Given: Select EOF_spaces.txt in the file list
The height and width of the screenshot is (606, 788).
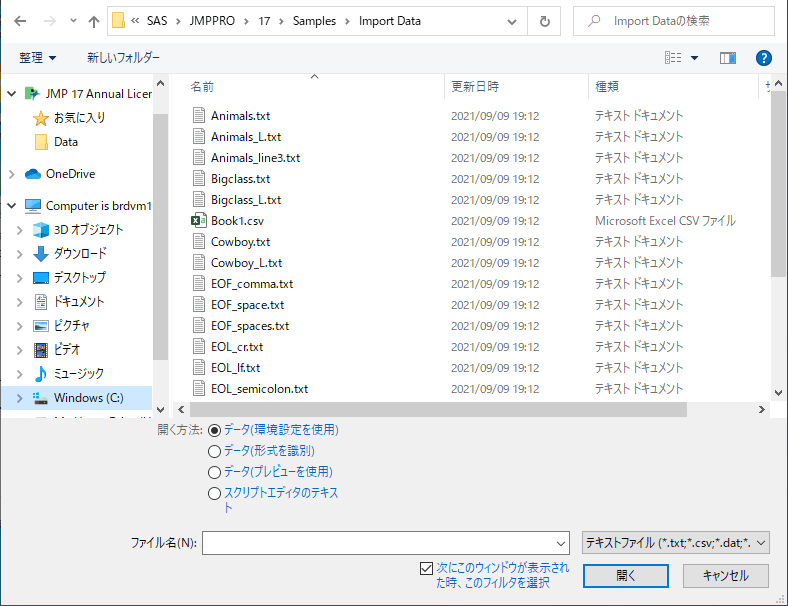Looking at the screenshot, I should pos(250,326).
